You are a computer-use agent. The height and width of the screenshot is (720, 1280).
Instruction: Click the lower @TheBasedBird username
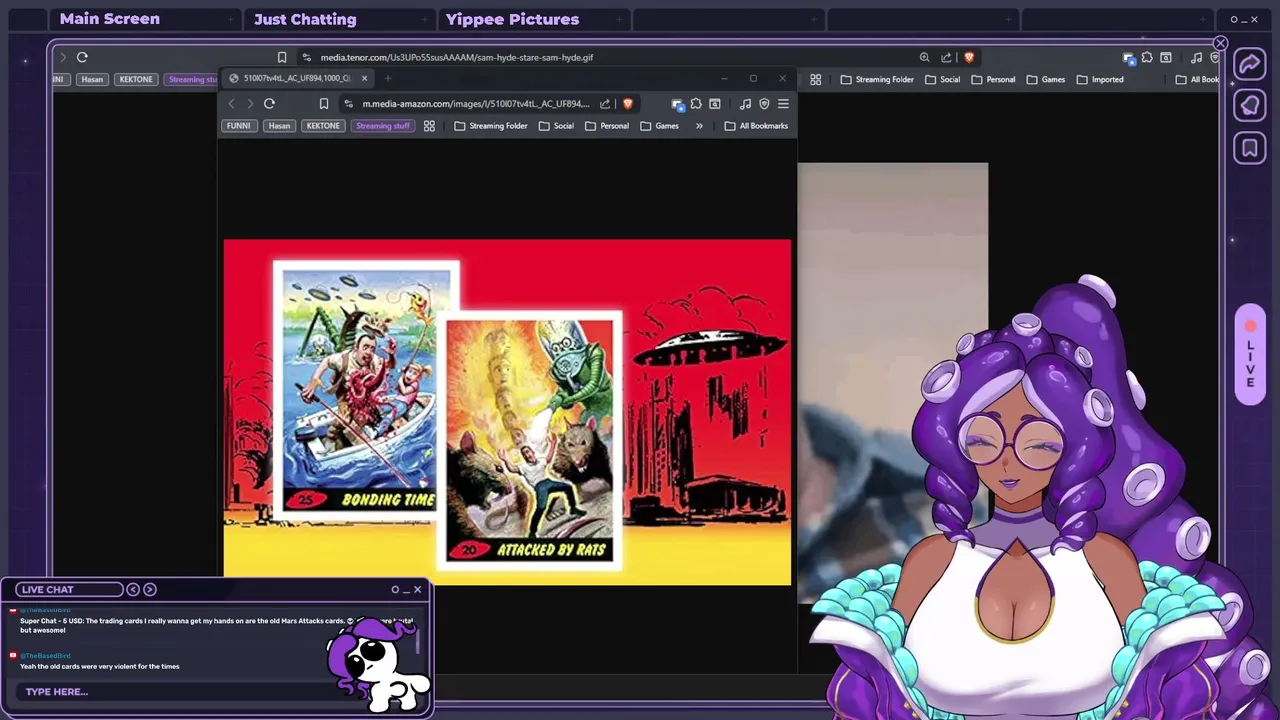pyautogui.click(x=46, y=656)
